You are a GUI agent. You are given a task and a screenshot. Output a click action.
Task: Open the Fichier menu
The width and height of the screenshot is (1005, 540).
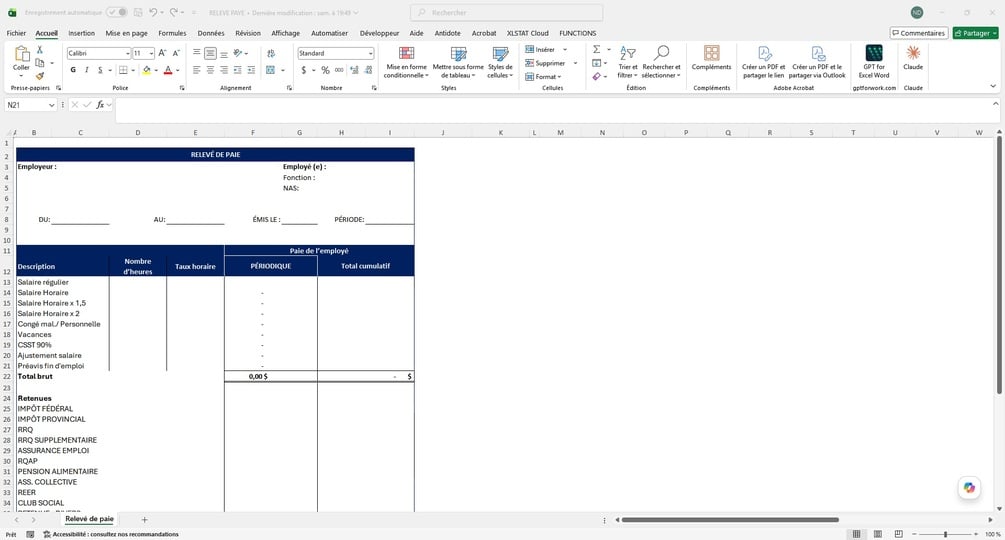16,33
